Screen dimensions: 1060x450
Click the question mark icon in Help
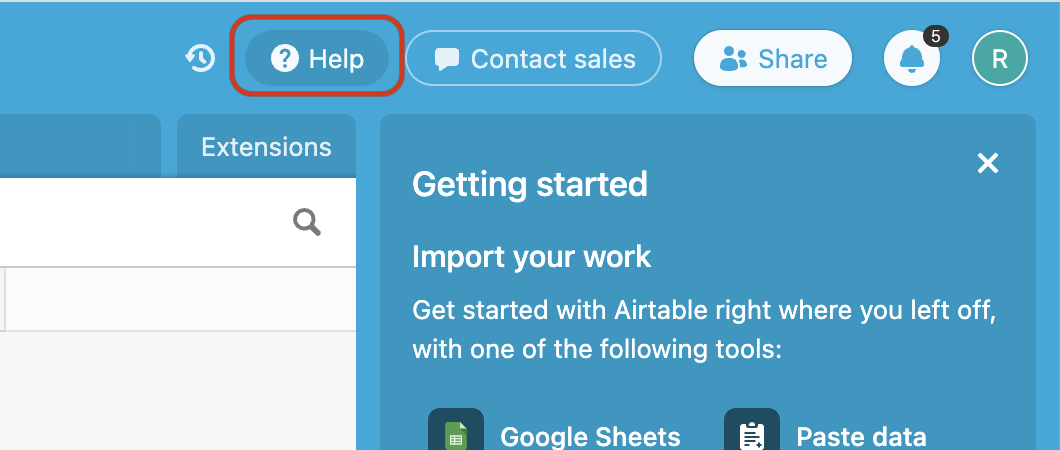[x=285, y=59]
